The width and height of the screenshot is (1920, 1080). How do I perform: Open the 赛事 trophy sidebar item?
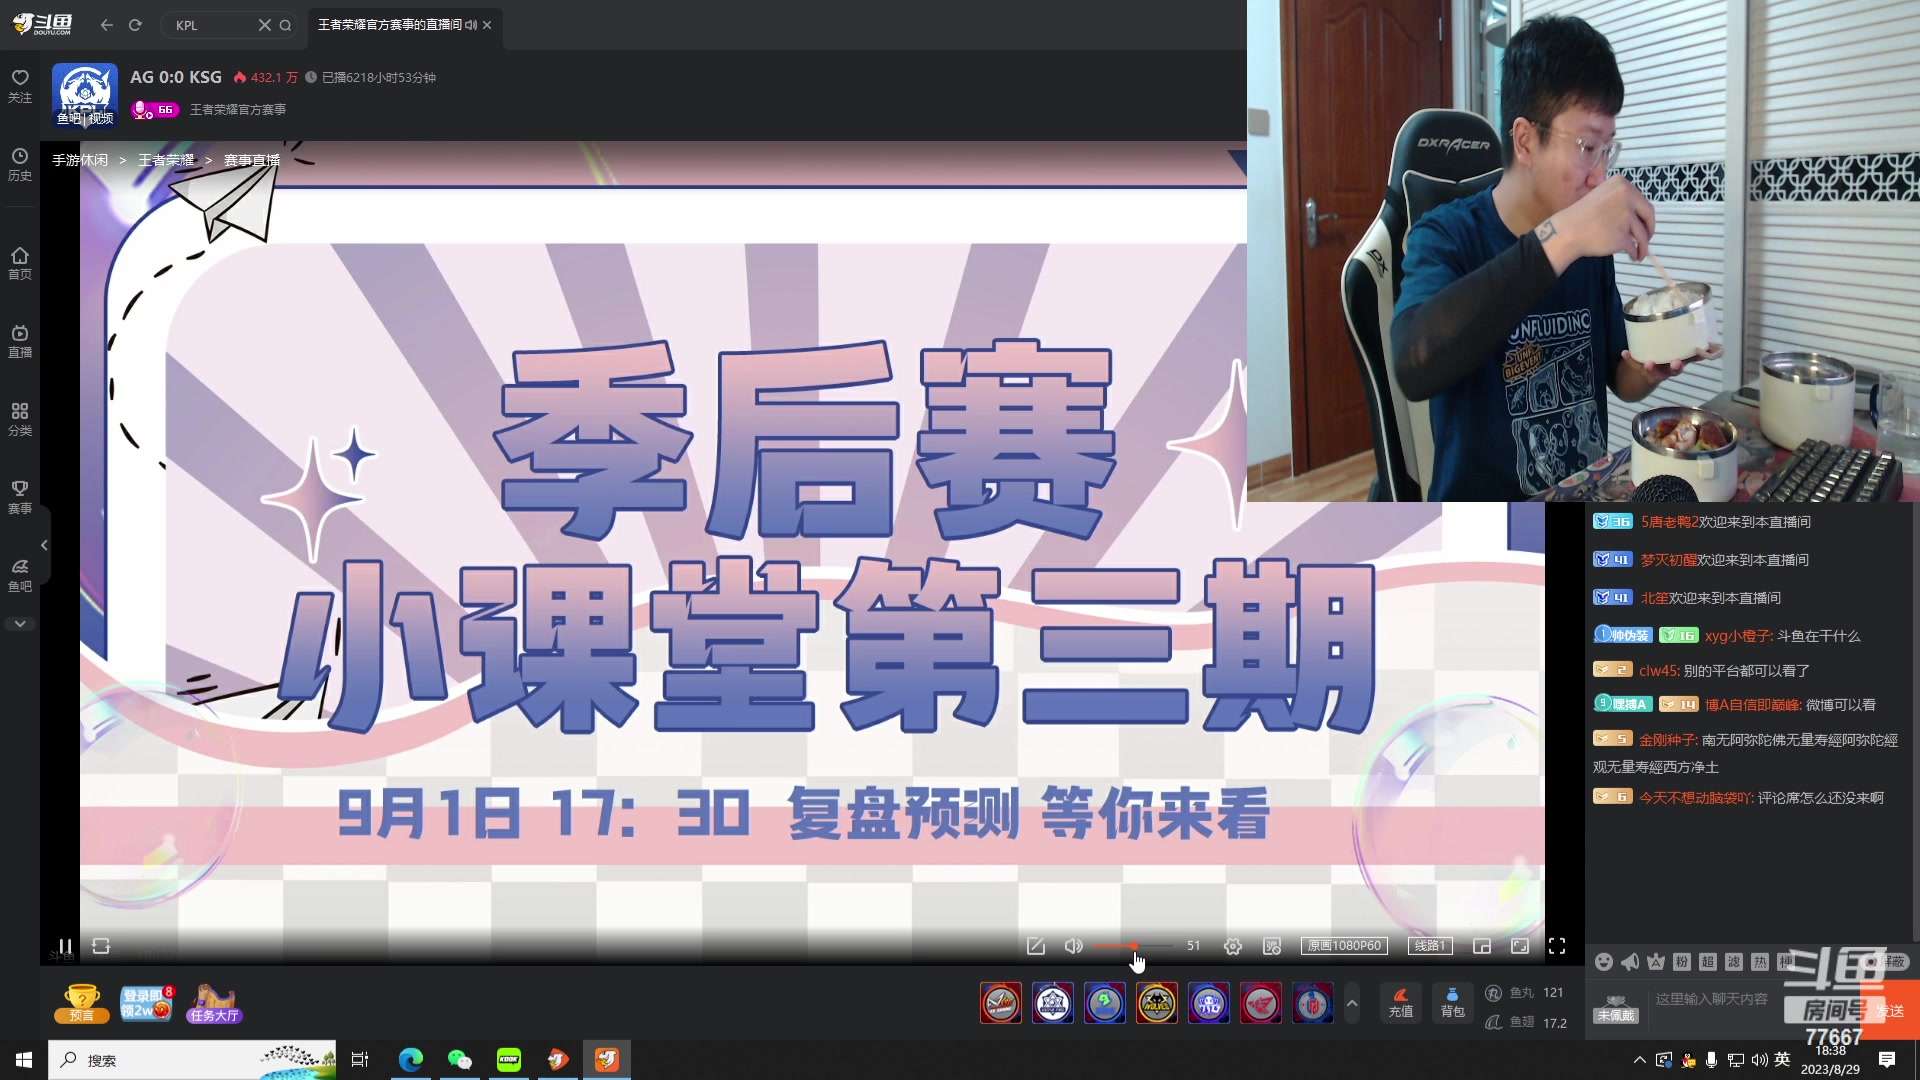pos(20,497)
